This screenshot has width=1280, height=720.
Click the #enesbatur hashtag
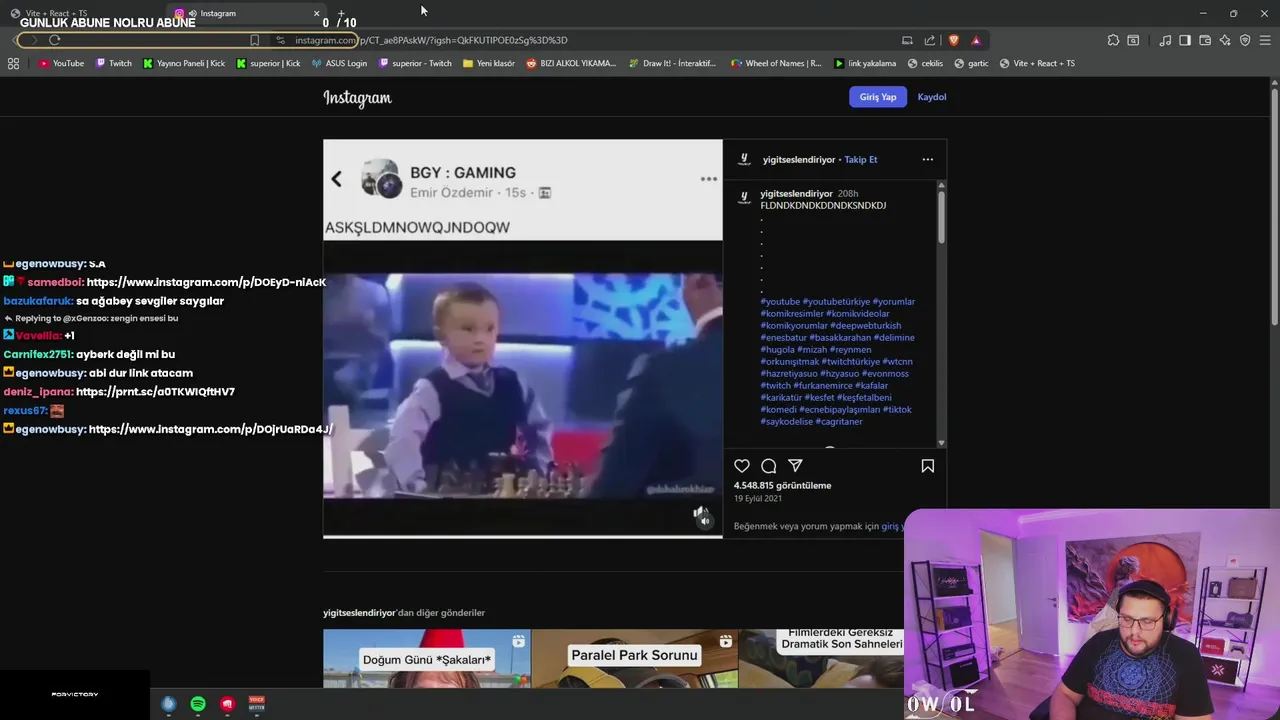tap(783, 338)
